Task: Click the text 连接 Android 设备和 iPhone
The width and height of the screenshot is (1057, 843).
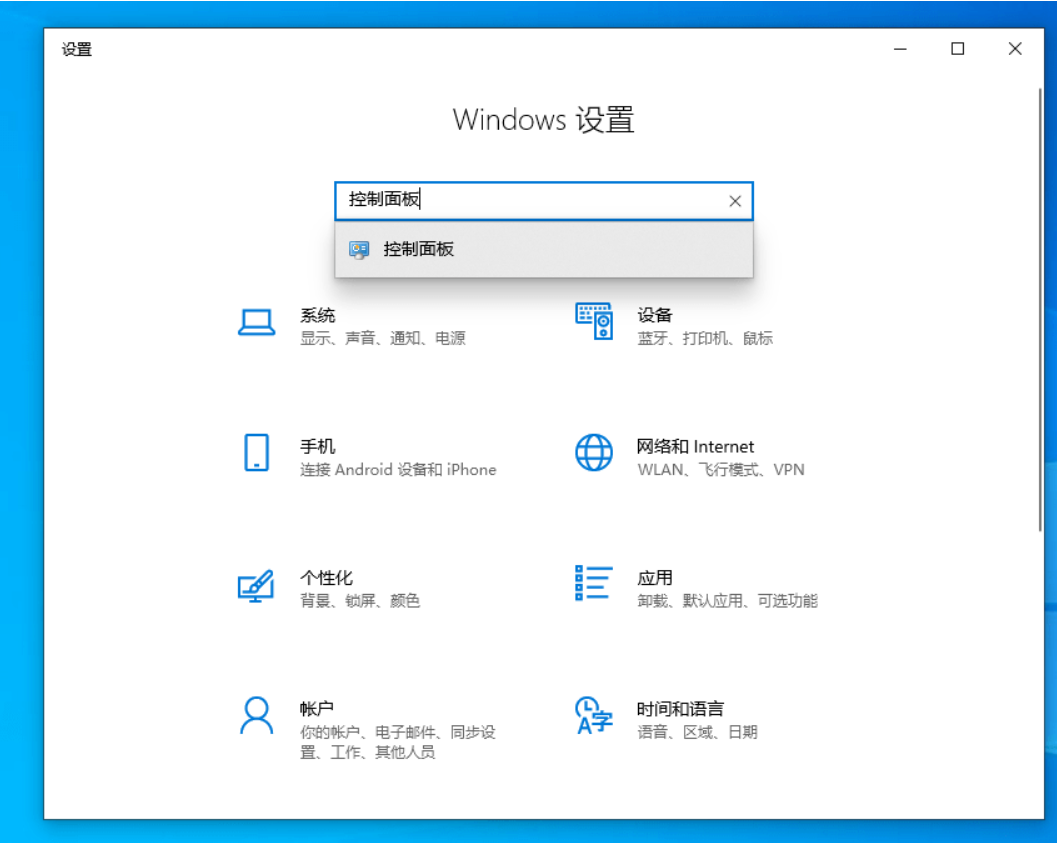Action: [x=398, y=470]
